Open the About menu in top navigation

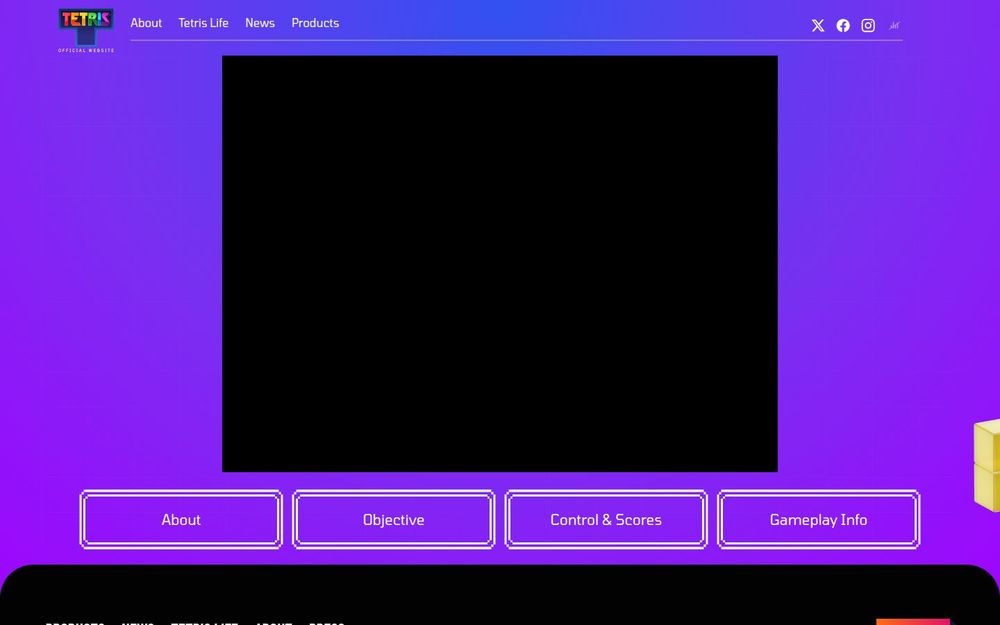pos(146,23)
